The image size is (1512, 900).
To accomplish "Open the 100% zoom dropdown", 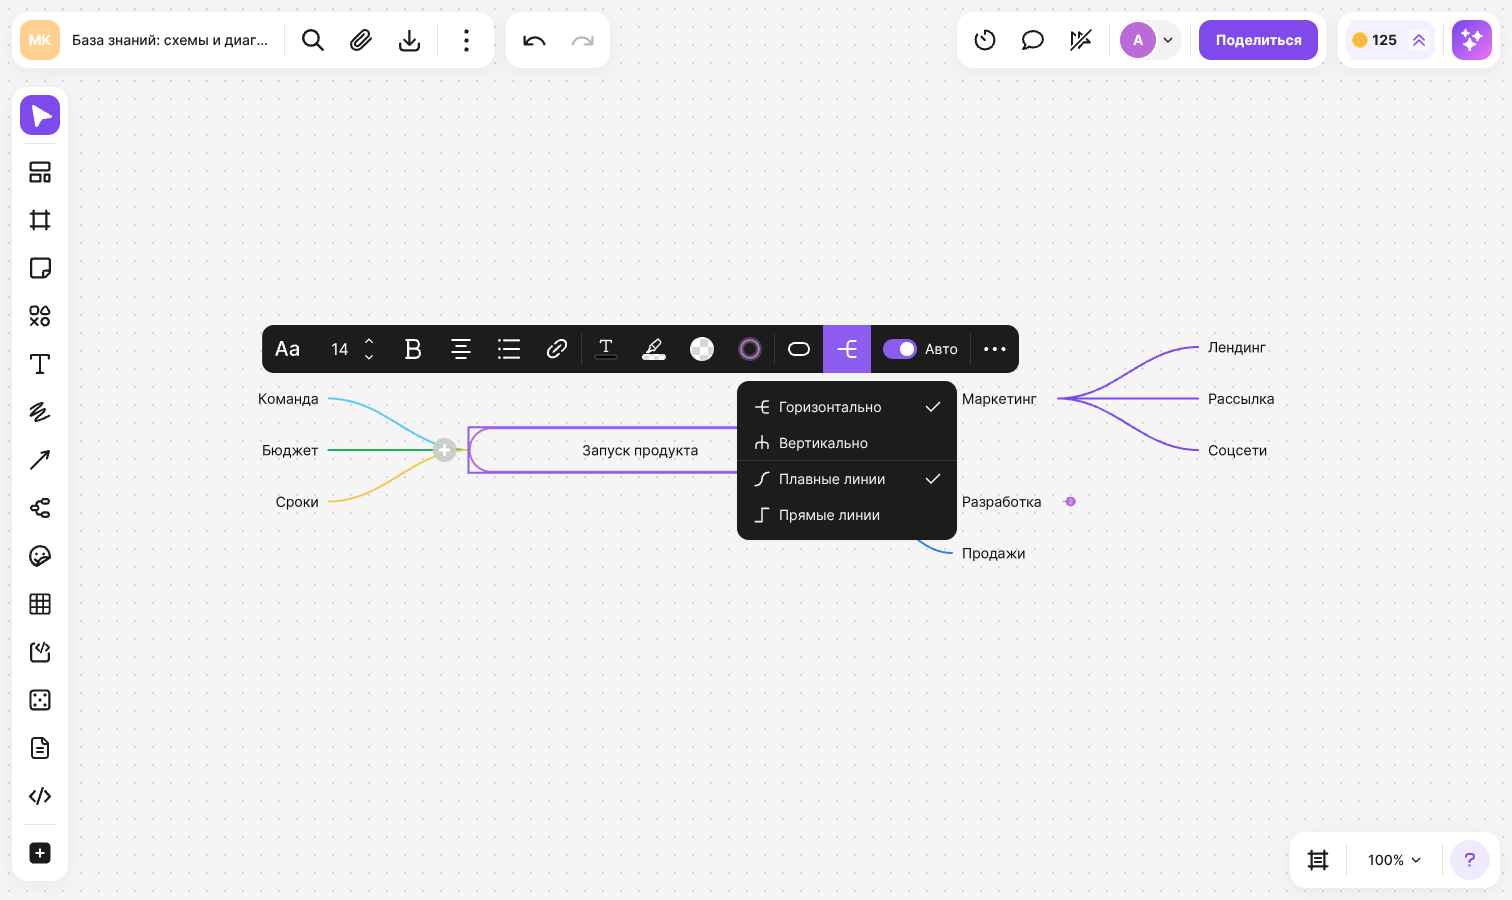I will 1395,860.
